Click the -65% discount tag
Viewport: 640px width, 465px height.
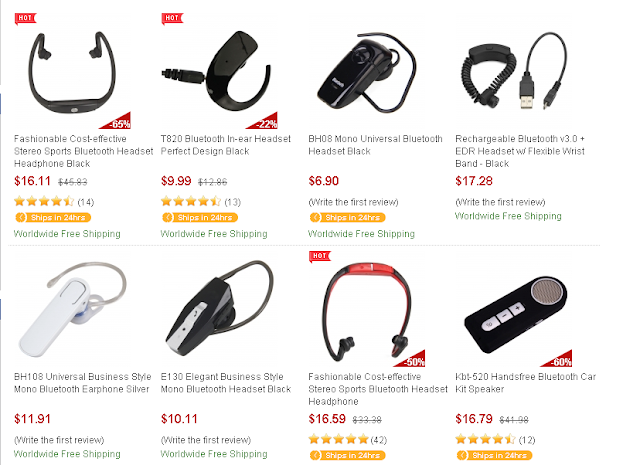[118, 121]
